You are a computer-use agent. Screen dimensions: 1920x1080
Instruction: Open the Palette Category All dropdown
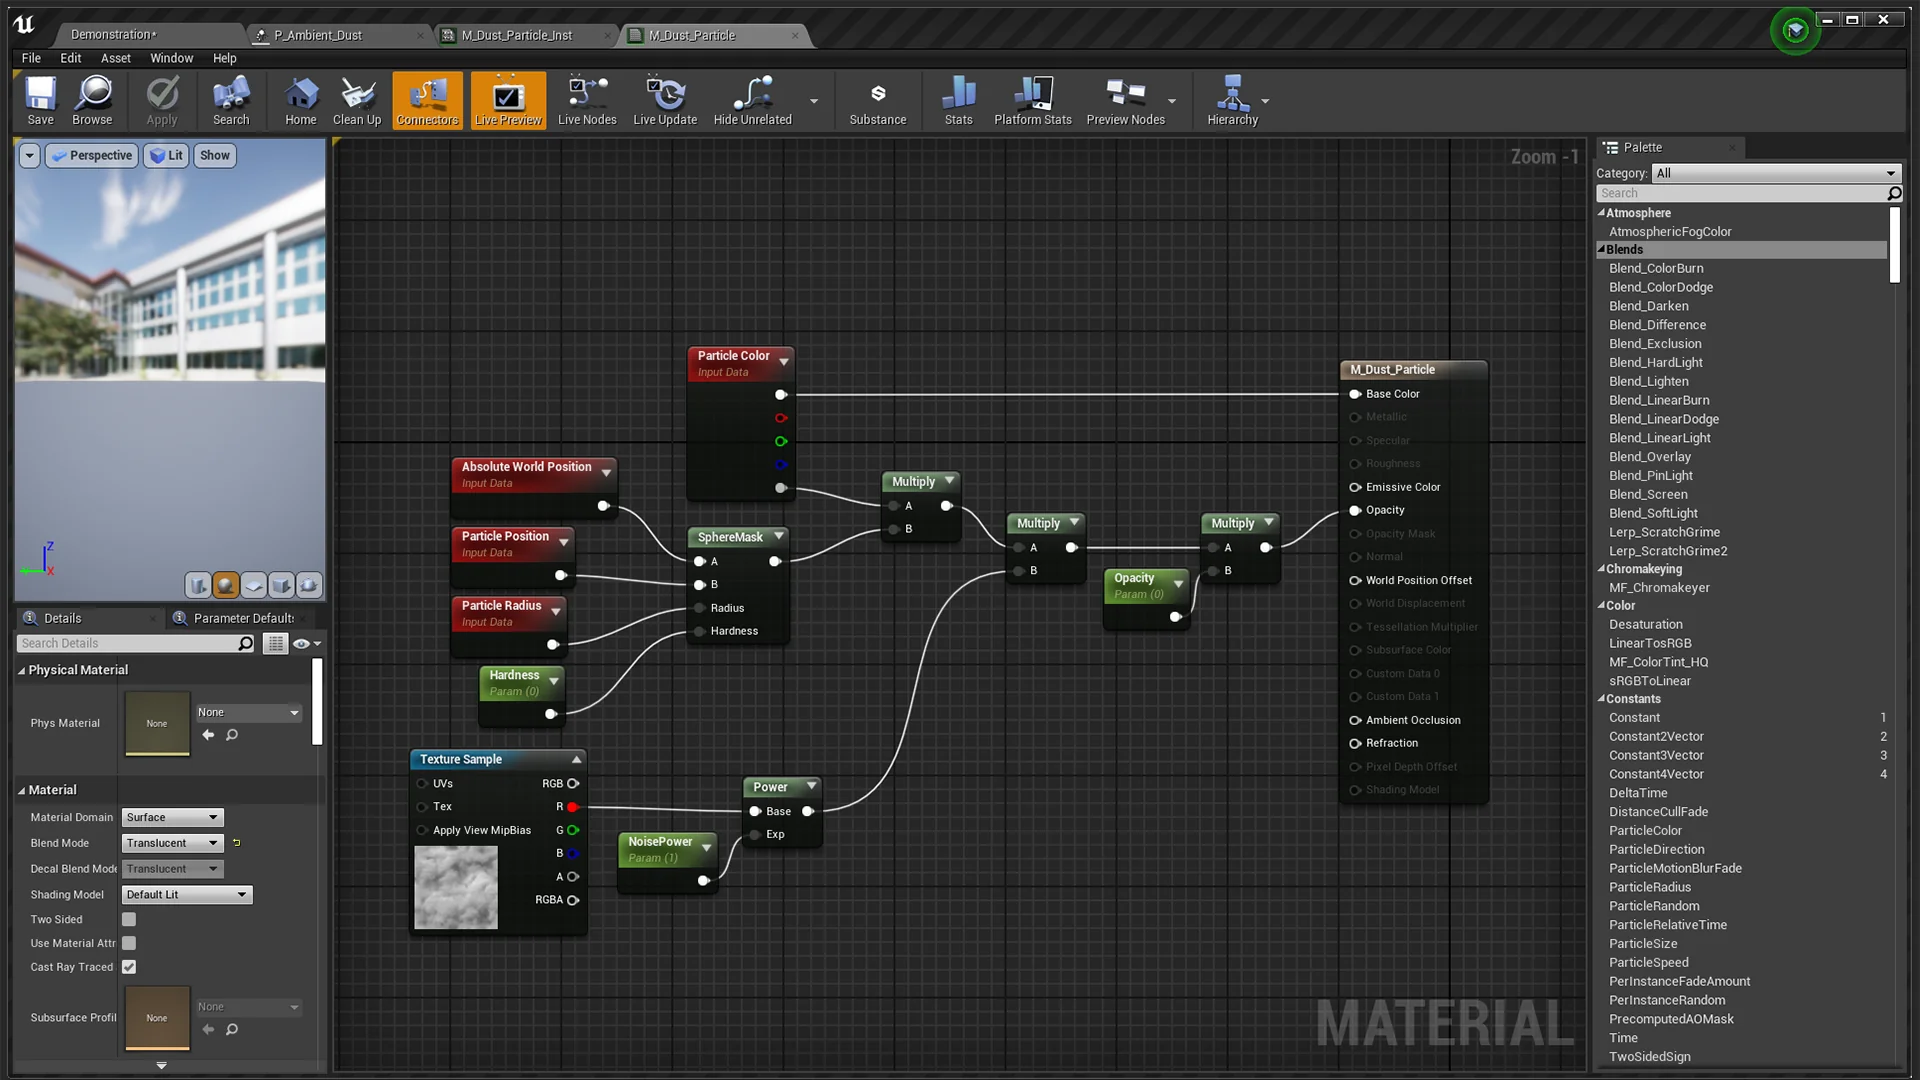(x=1775, y=173)
